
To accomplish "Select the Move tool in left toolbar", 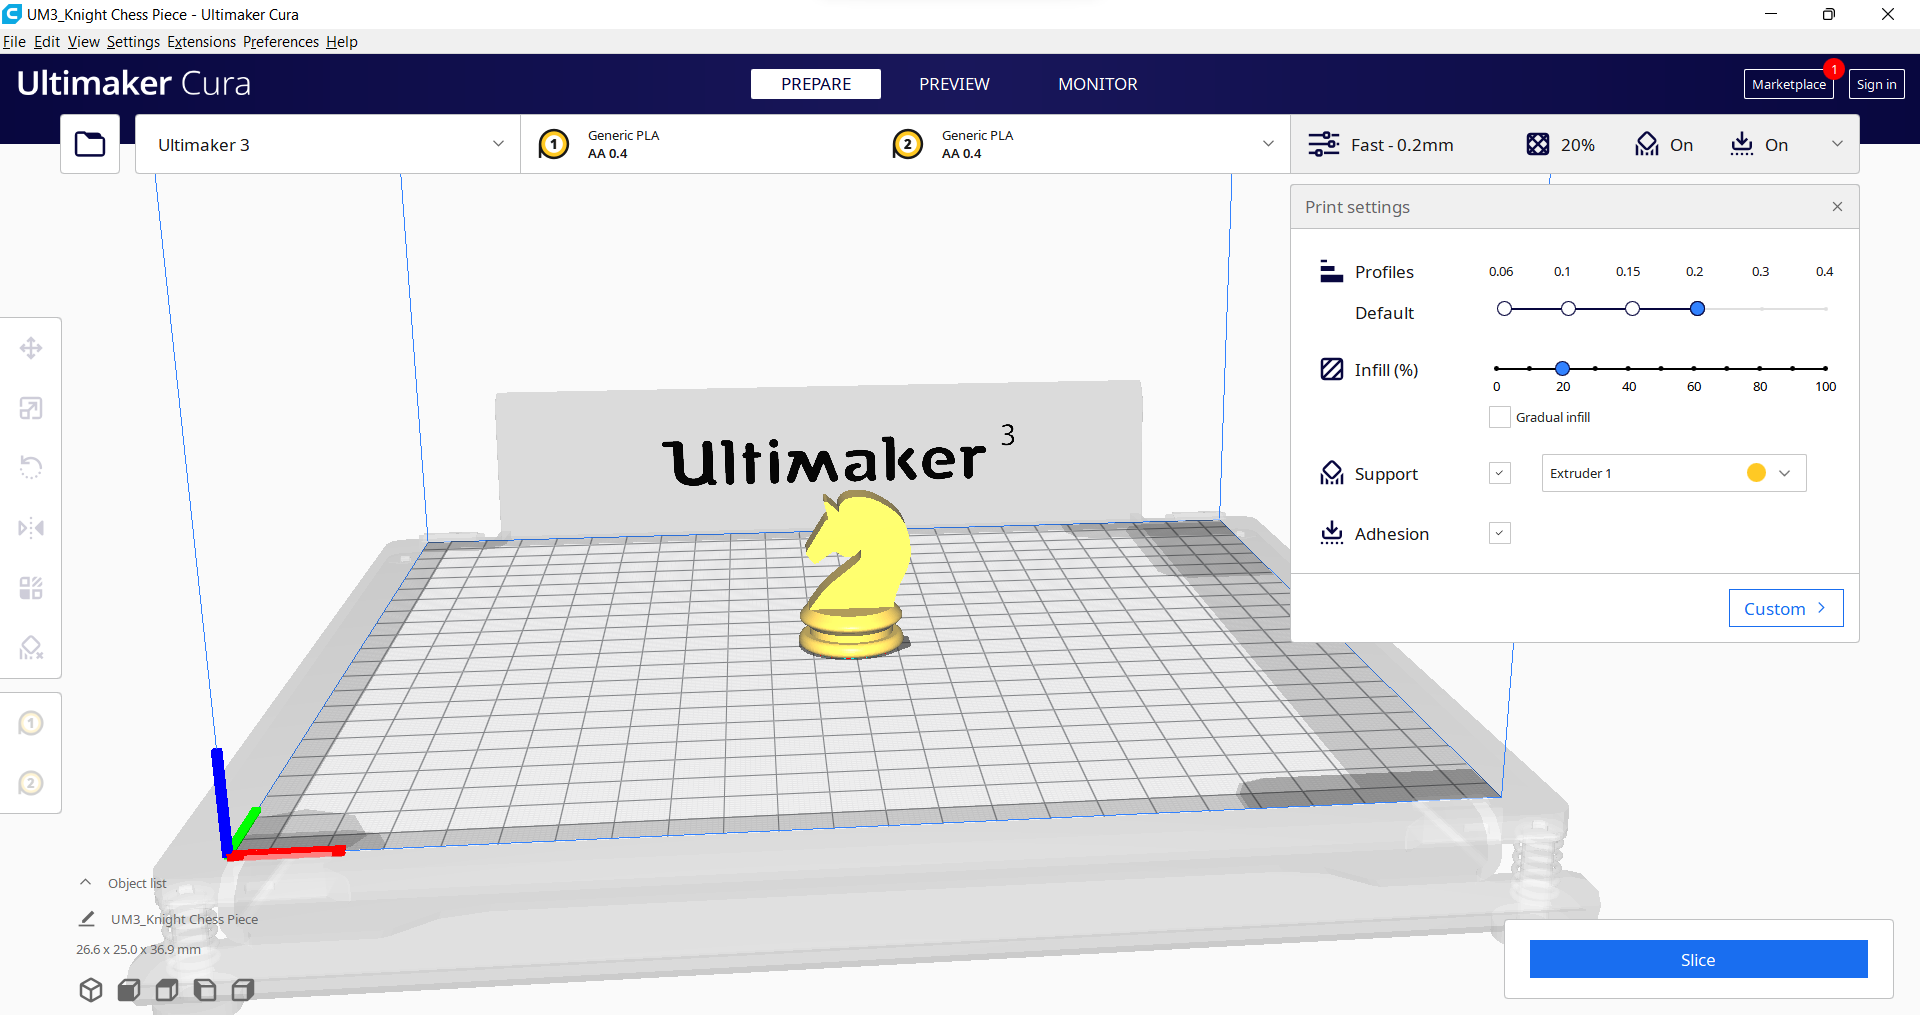I will (31, 348).
